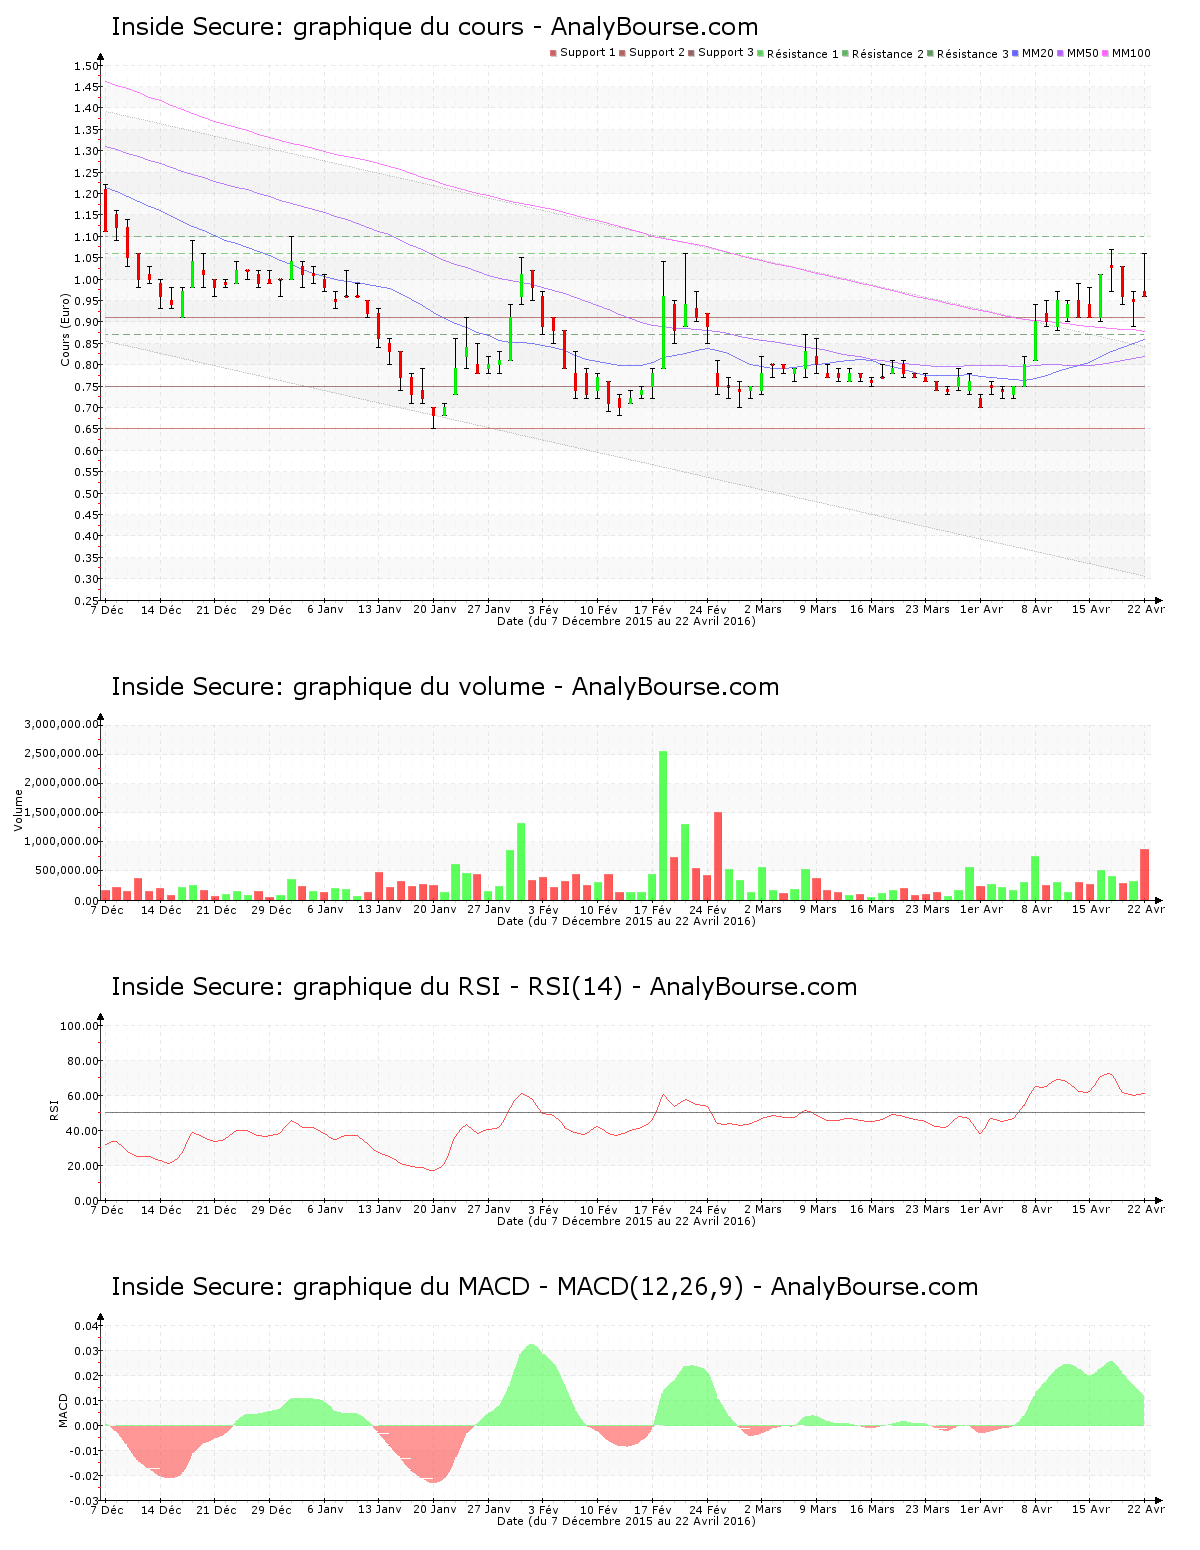1200x1550 pixels.
Task: Toggle the MM20 moving average legend item
Action: (x=1037, y=53)
